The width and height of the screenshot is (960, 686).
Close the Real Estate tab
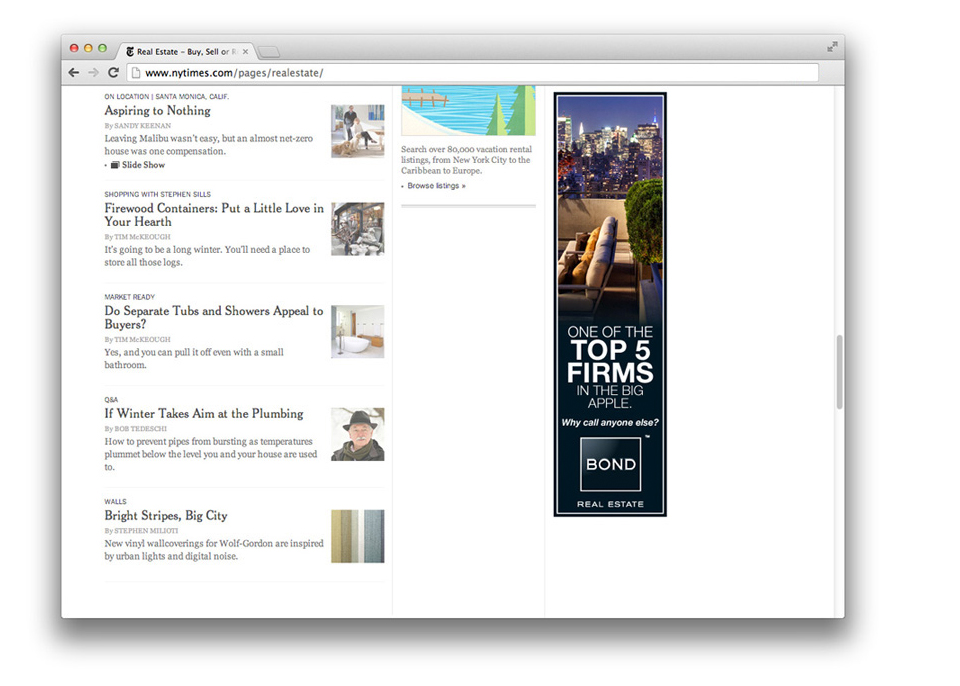click(245, 51)
